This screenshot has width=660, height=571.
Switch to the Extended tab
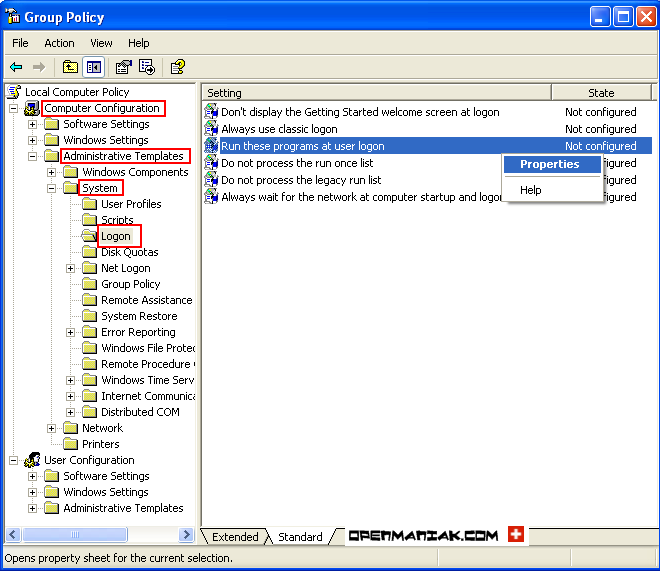point(235,537)
